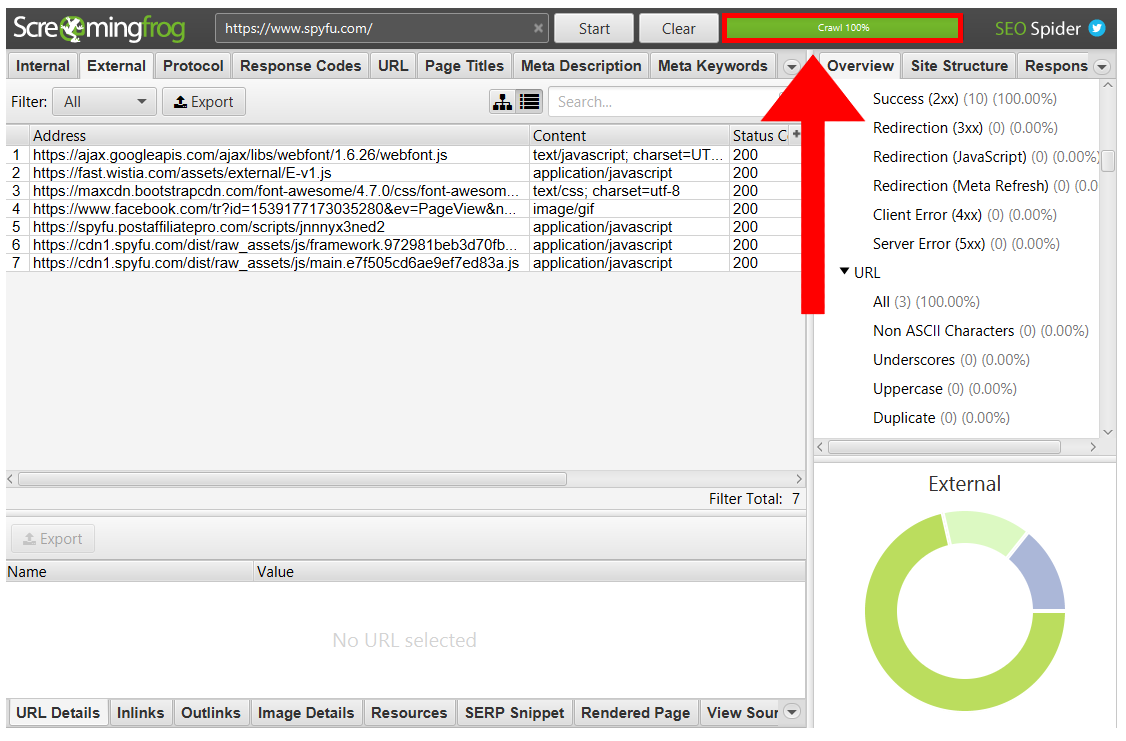
Task: Collapse the URL tree section
Action: pyautogui.click(x=844, y=271)
